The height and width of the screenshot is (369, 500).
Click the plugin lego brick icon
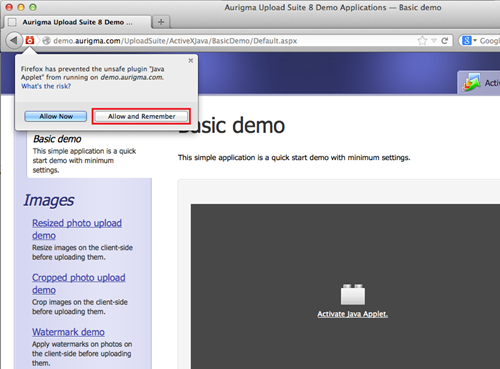tap(353, 294)
